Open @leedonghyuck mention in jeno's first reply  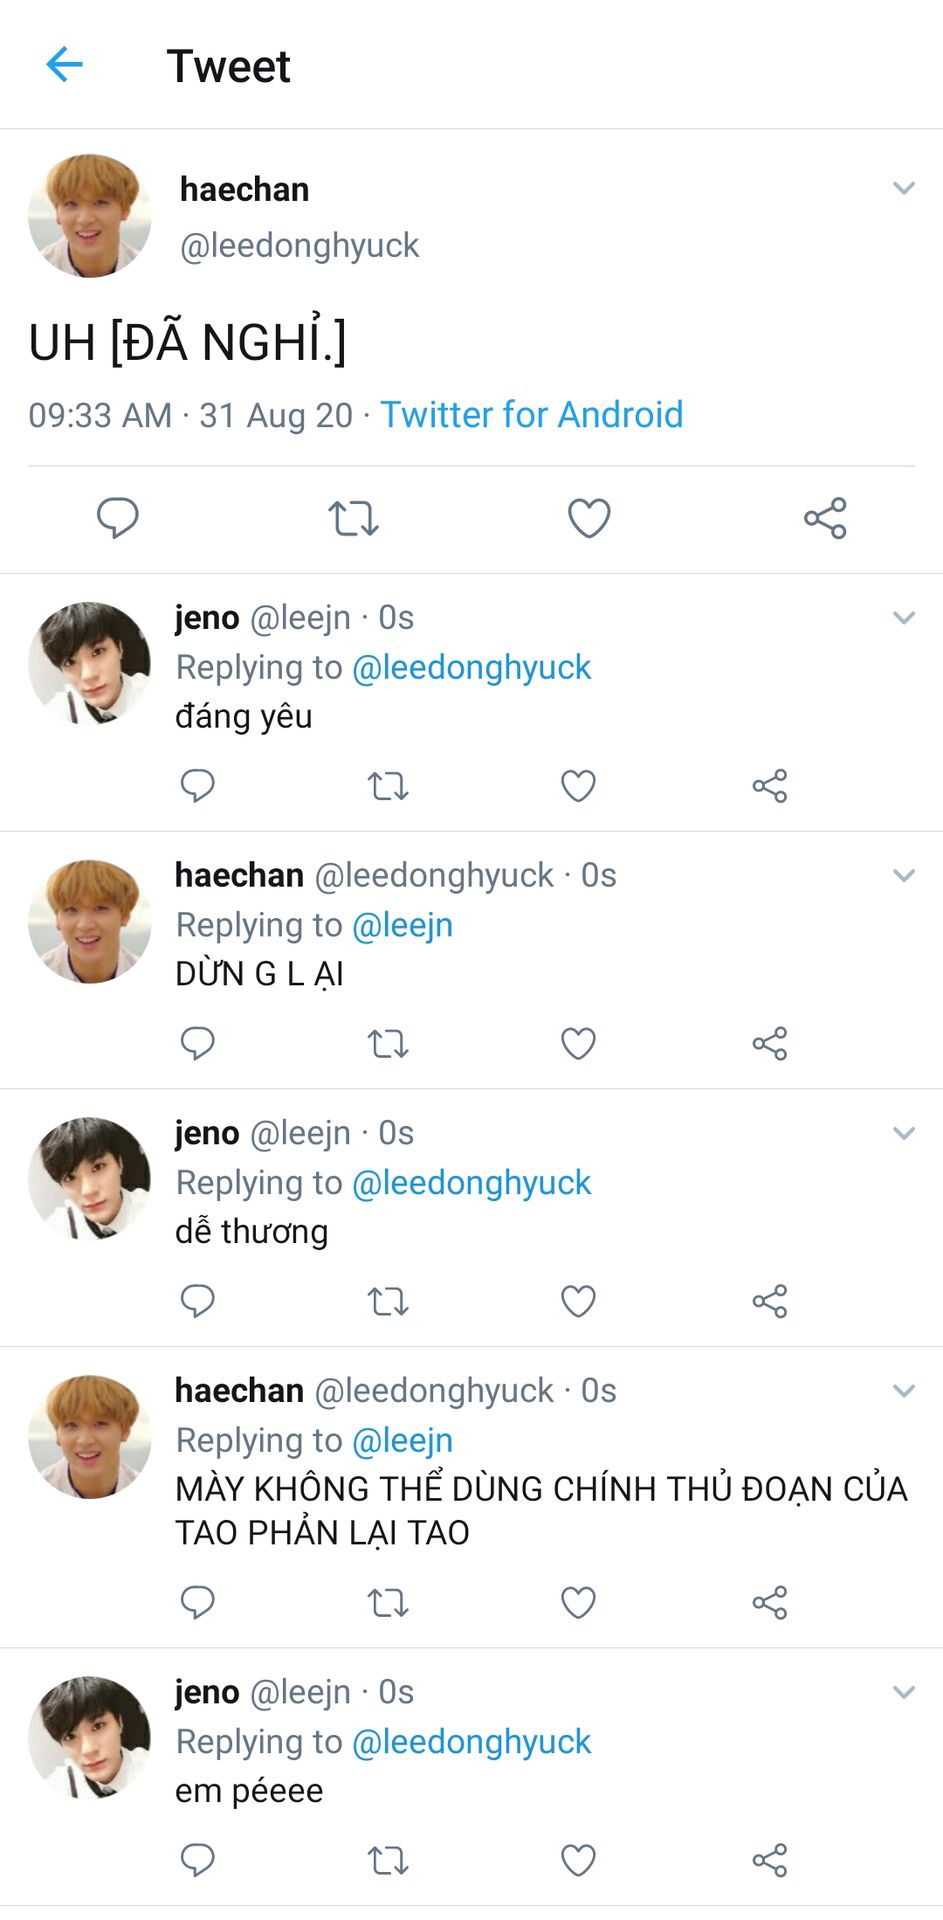pos(472,667)
